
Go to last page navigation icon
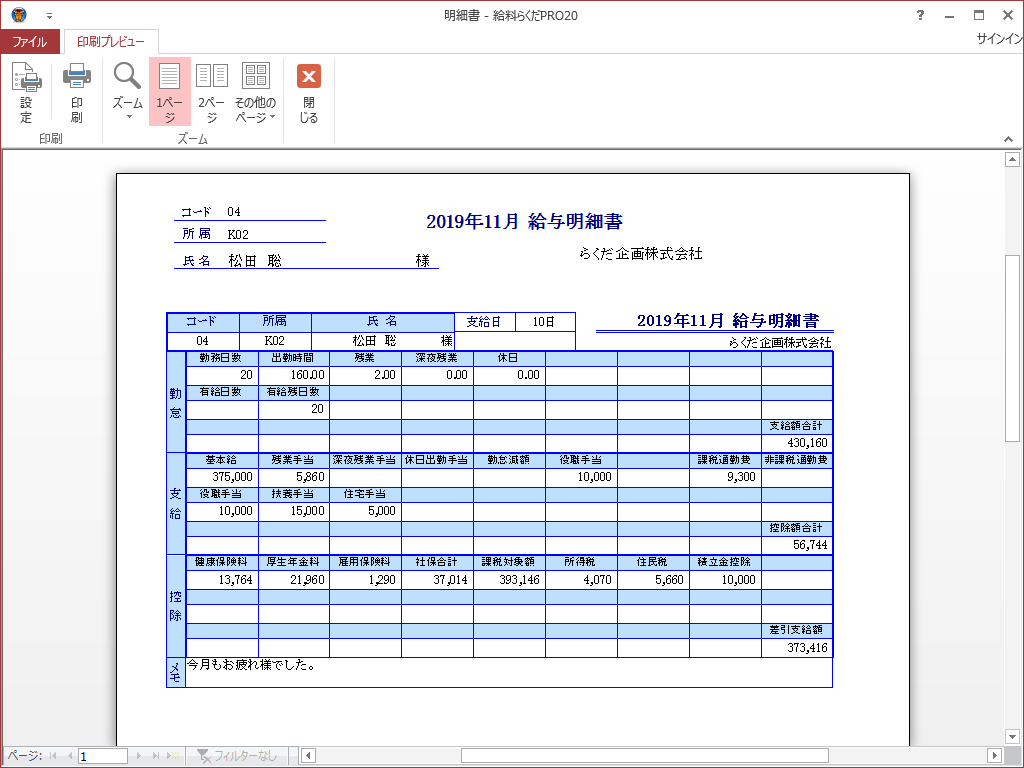[x=155, y=756]
